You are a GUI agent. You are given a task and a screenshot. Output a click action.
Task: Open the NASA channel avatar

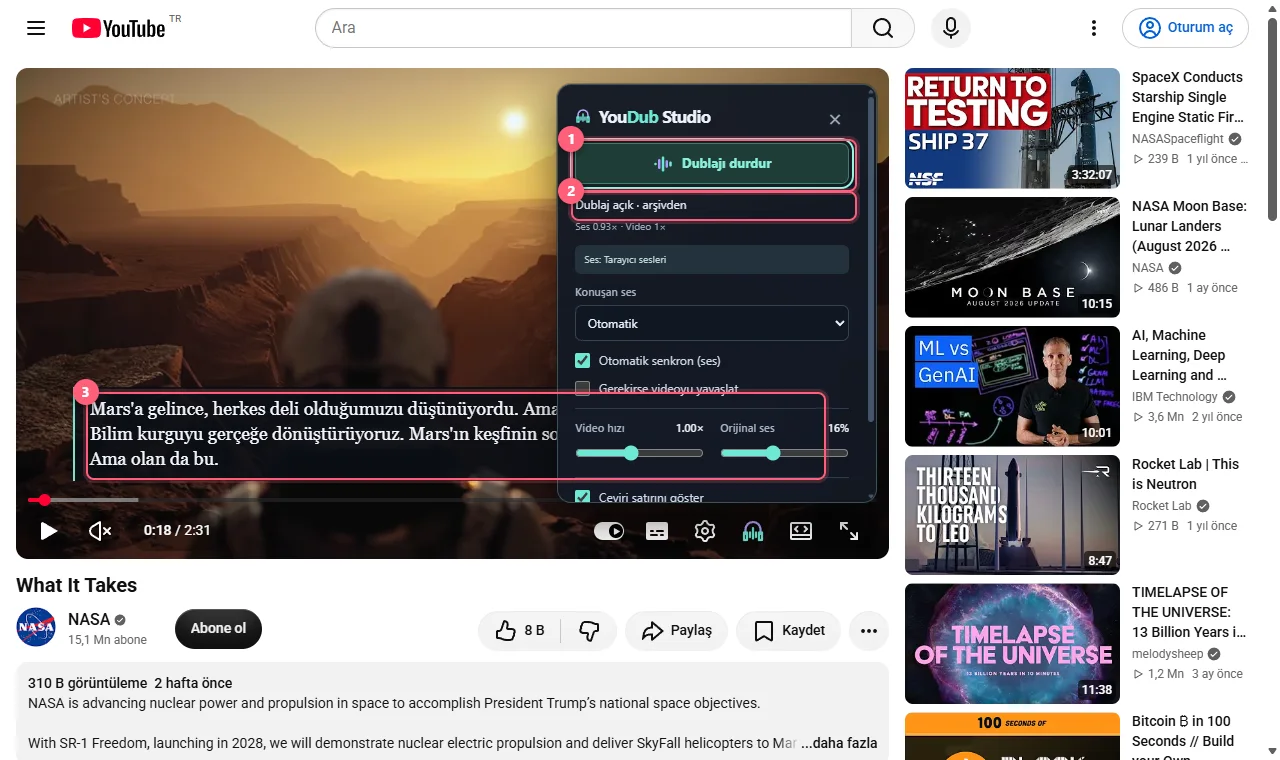click(36, 627)
